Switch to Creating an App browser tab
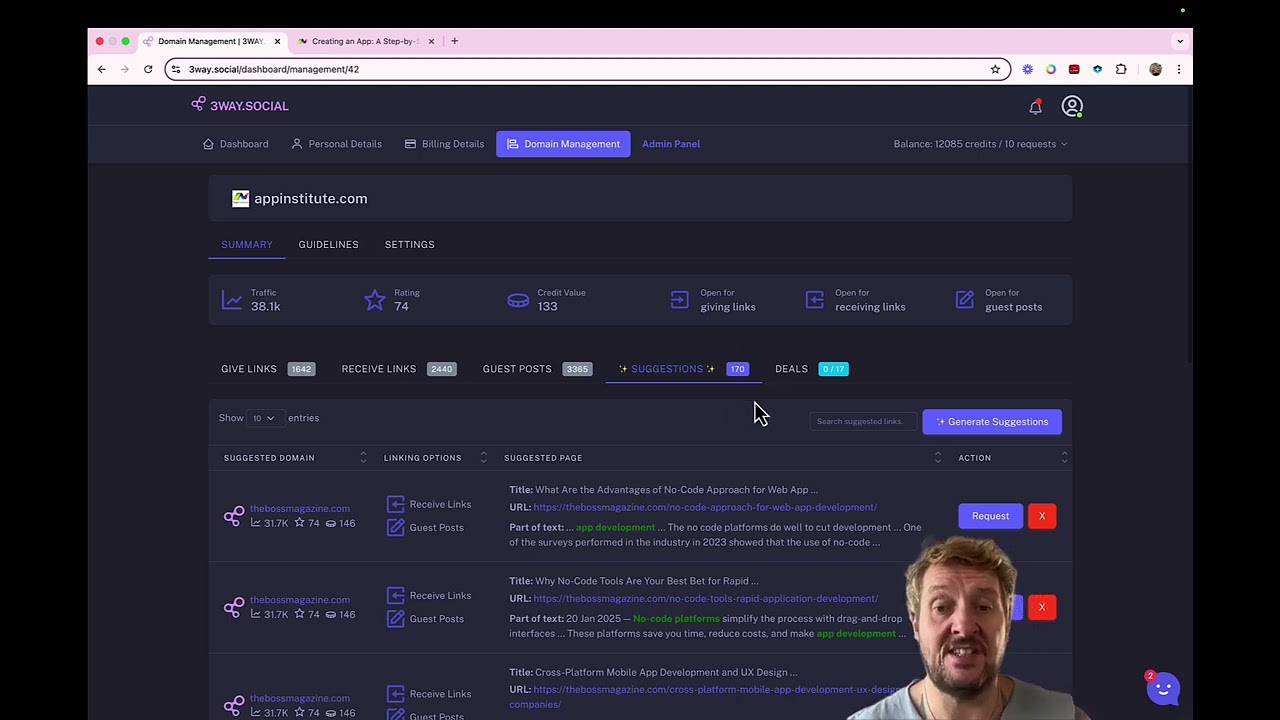Screen dimensions: 1280x720 click(x=365, y=41)
